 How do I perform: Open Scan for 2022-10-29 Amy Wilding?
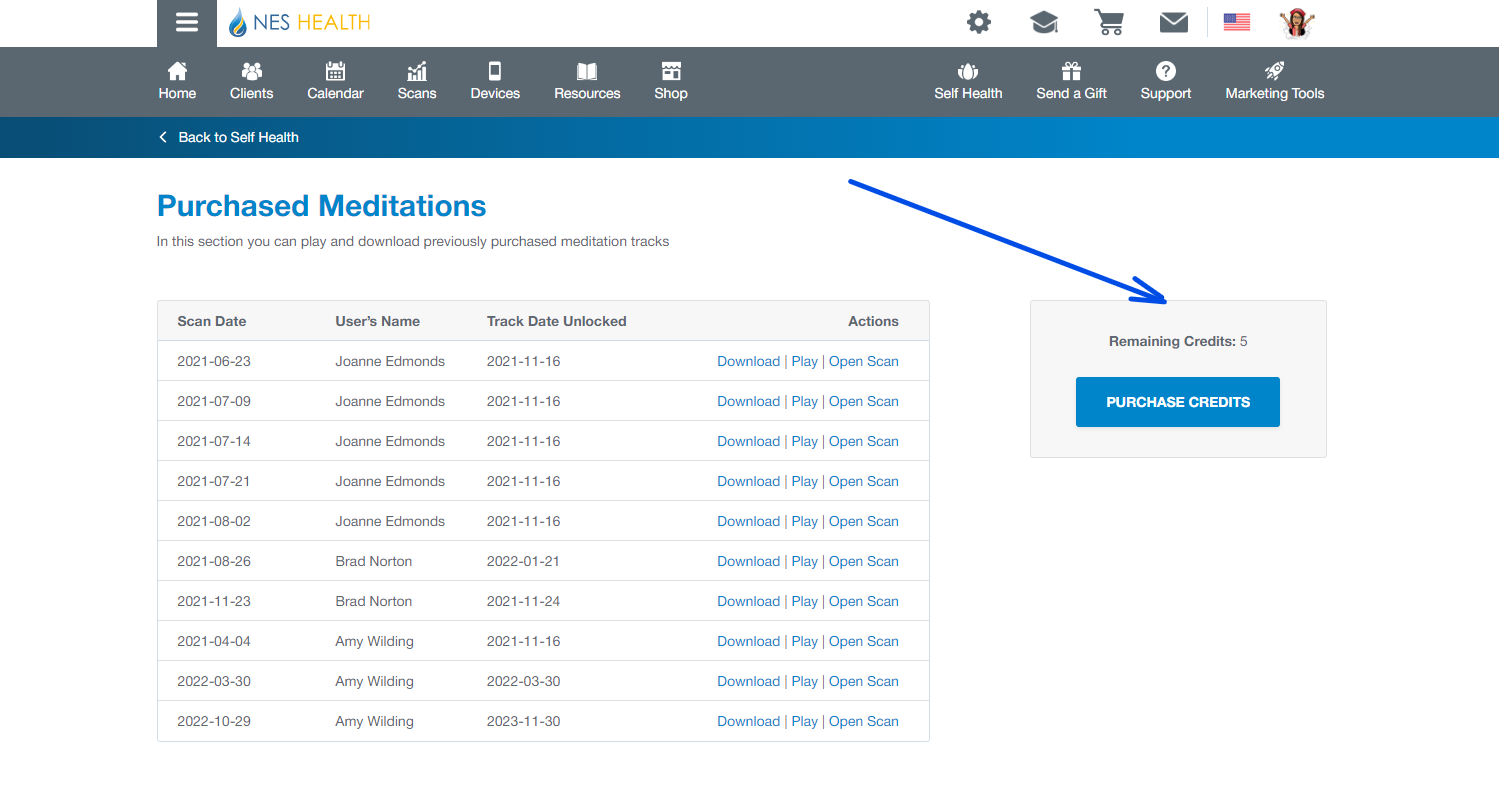tap(863, 721)
